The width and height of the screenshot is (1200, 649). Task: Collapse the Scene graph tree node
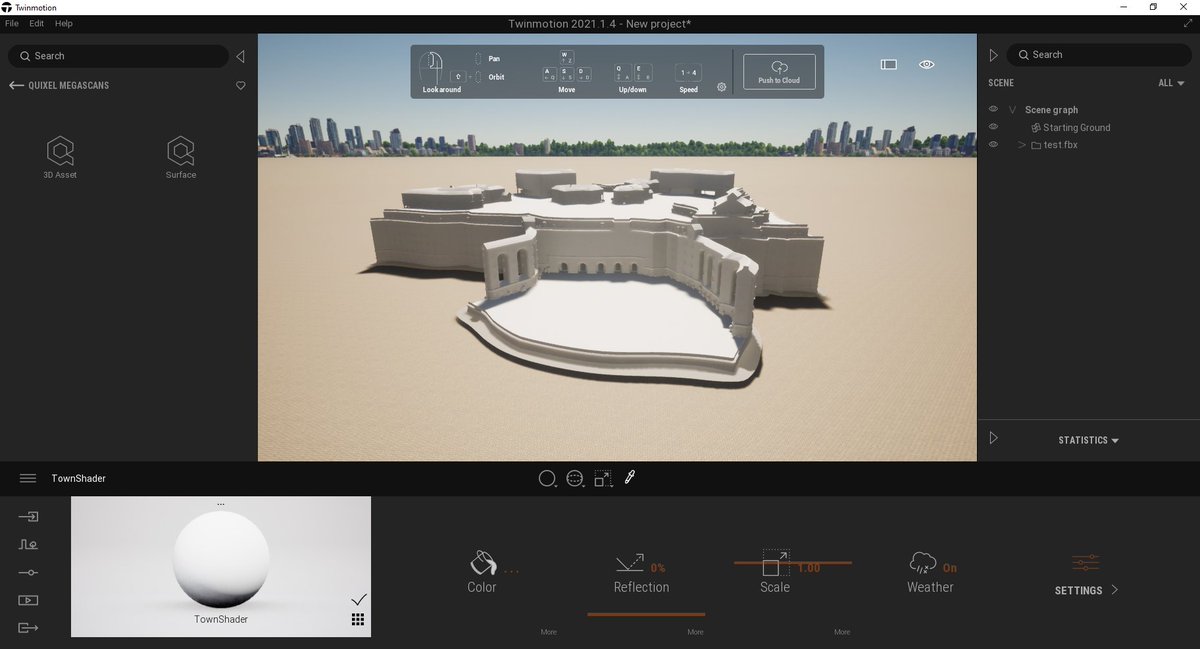click(1012, 110)
